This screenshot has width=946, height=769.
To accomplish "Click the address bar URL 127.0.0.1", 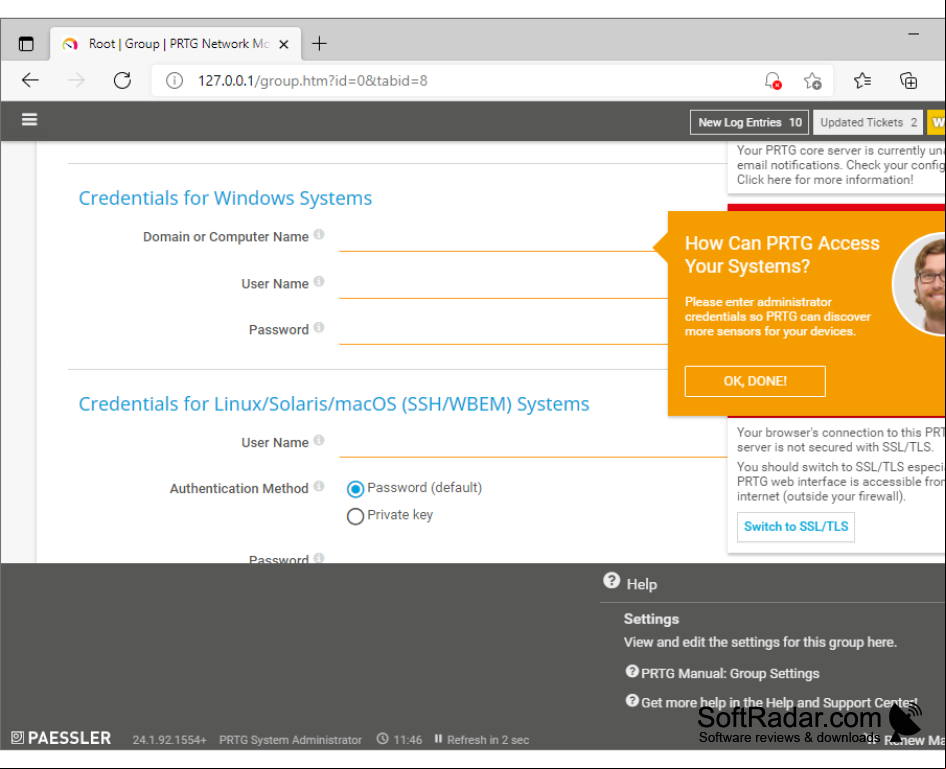I will (x=313, y=81).
